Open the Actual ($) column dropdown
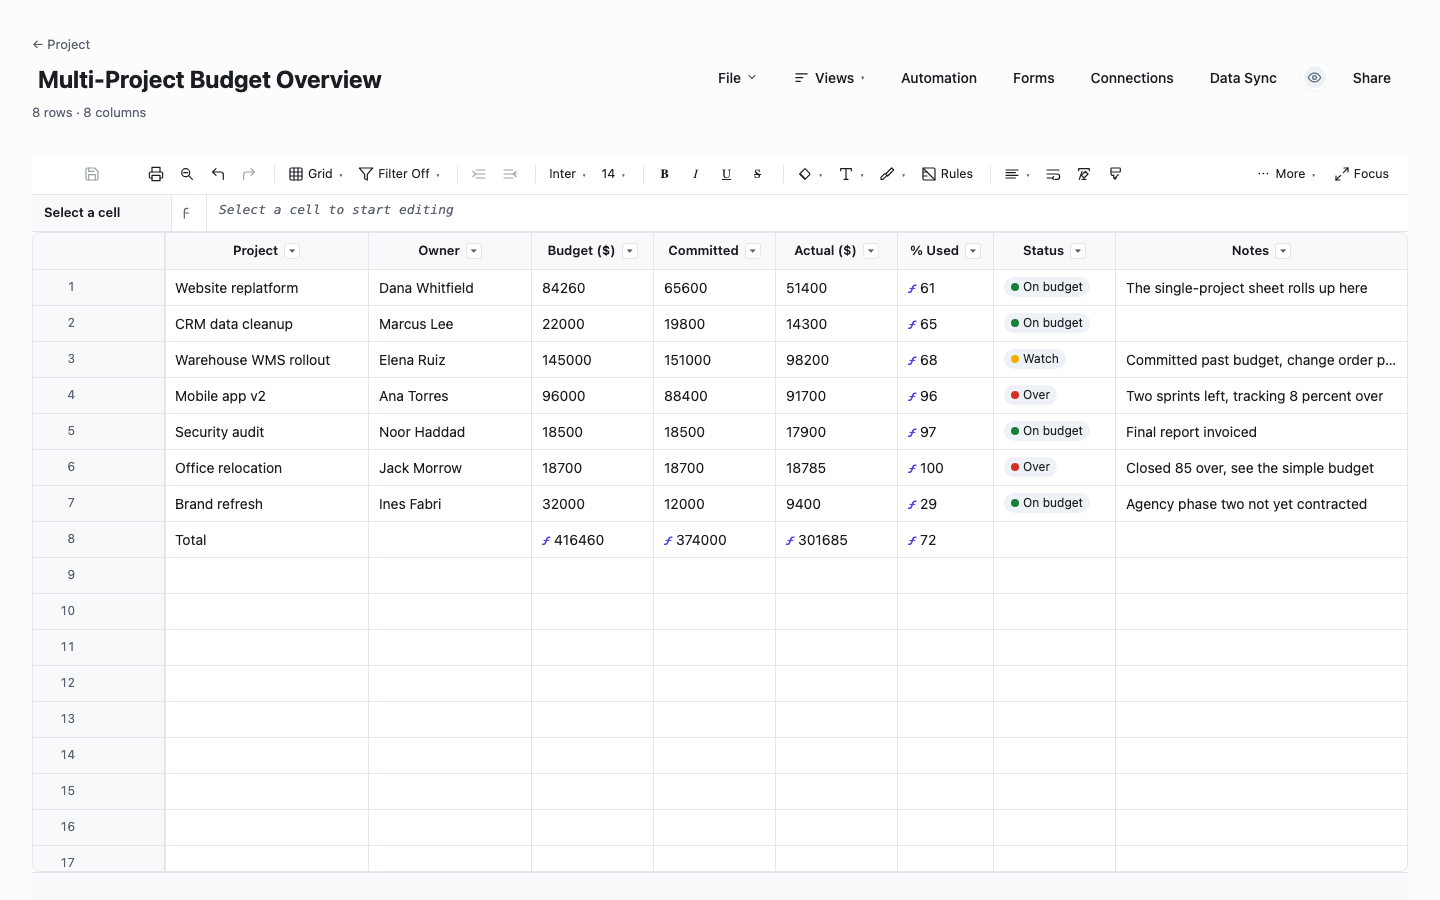The image size is (1440, 900). (871, 251)
